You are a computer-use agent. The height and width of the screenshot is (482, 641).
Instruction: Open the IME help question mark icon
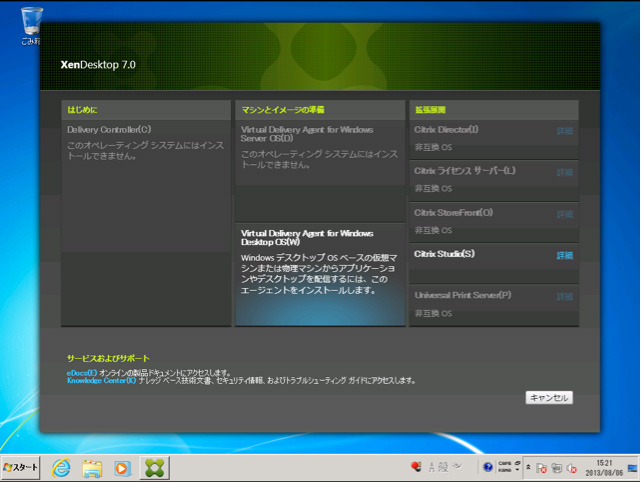tap(487, 467)
